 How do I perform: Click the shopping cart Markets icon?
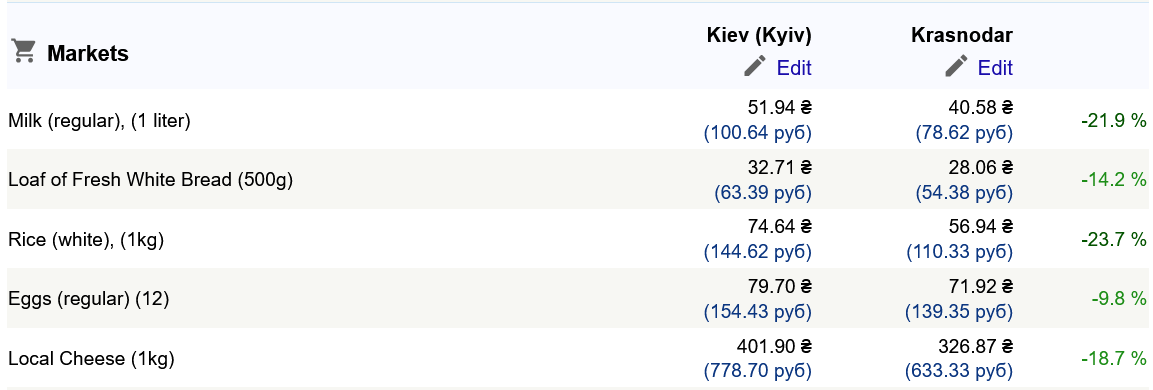point(24,52)
